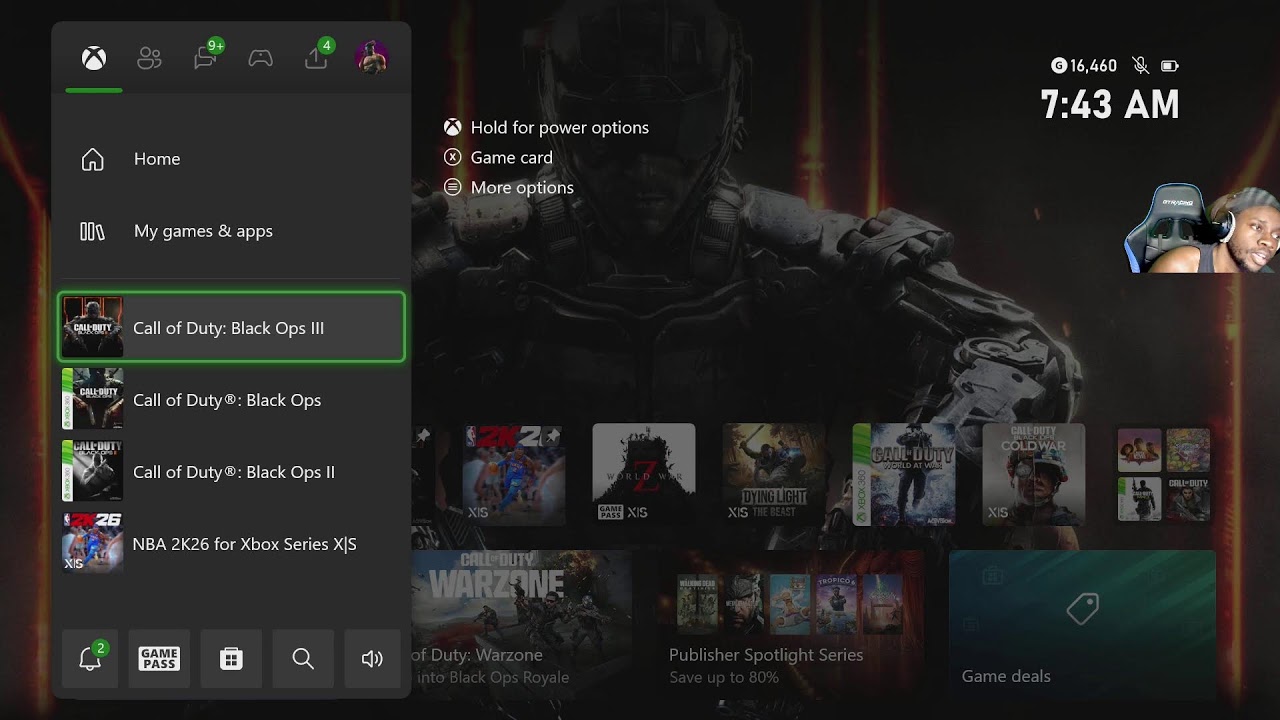The width and height of the screenshot is (1280, 720).
Task: Open Game Pass from the guide
Action: pyautogui.click(x=159, y=658)
